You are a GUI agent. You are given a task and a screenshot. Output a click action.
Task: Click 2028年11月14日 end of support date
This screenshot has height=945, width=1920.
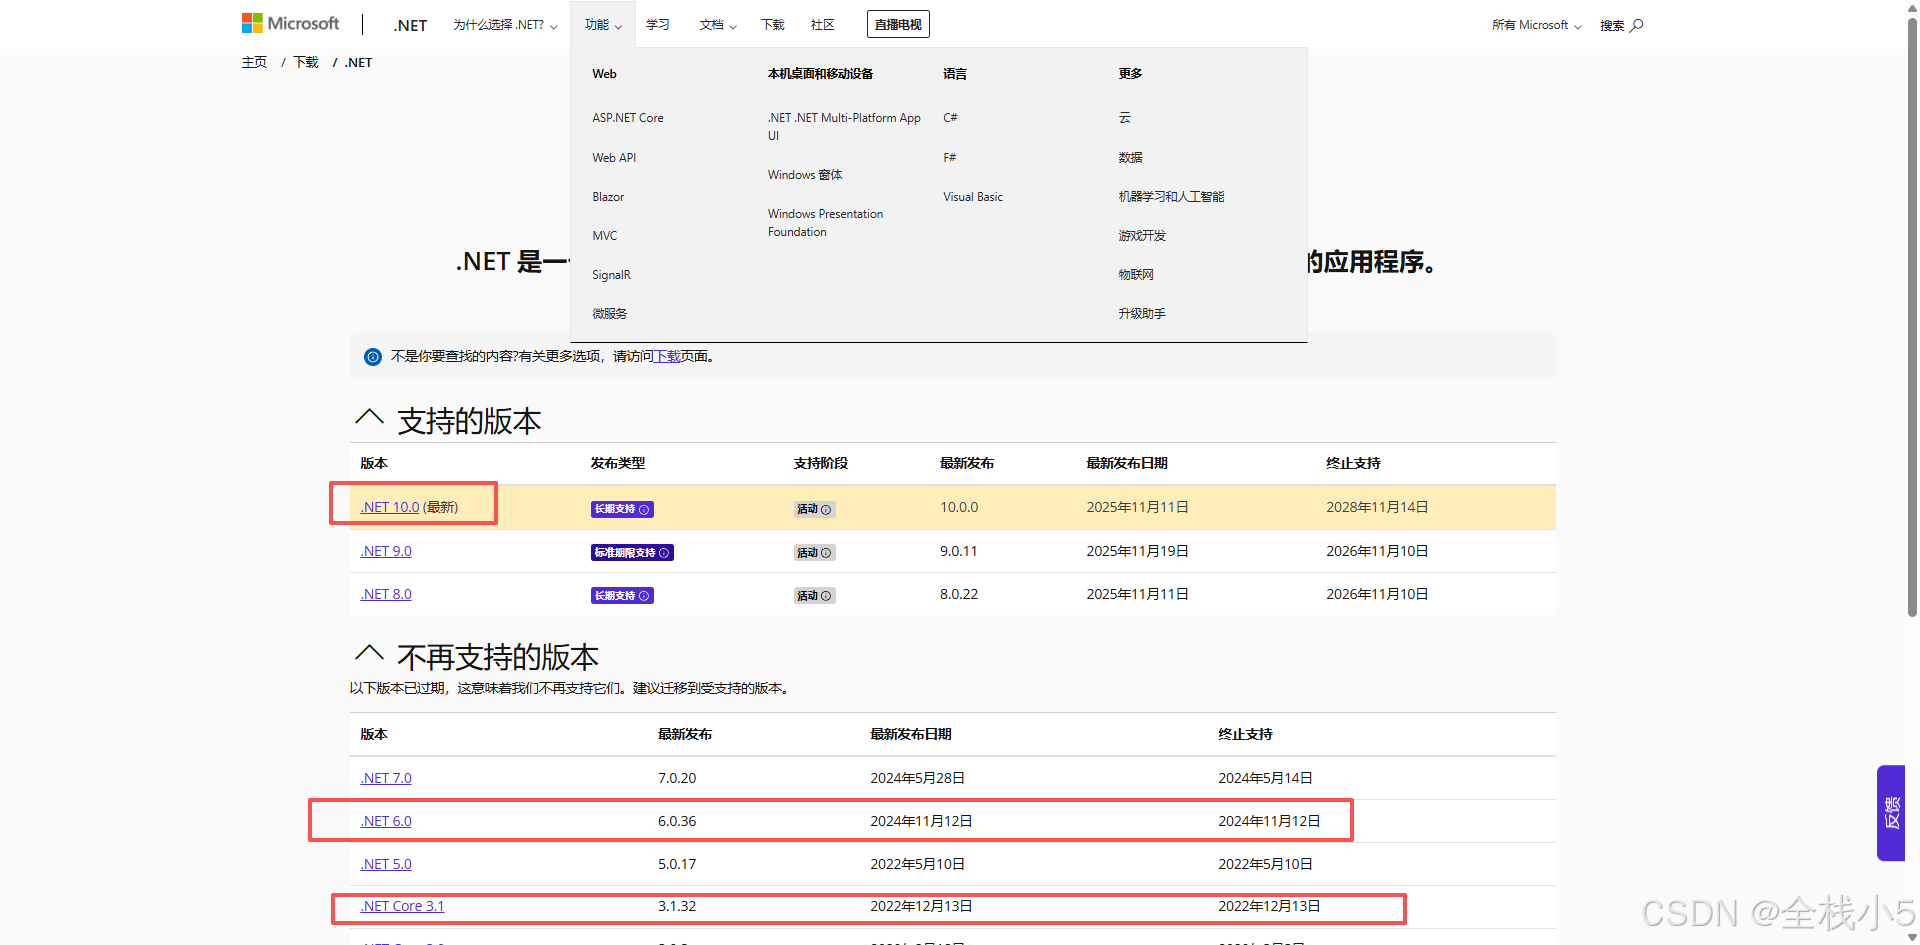[x=1377, y=508]
